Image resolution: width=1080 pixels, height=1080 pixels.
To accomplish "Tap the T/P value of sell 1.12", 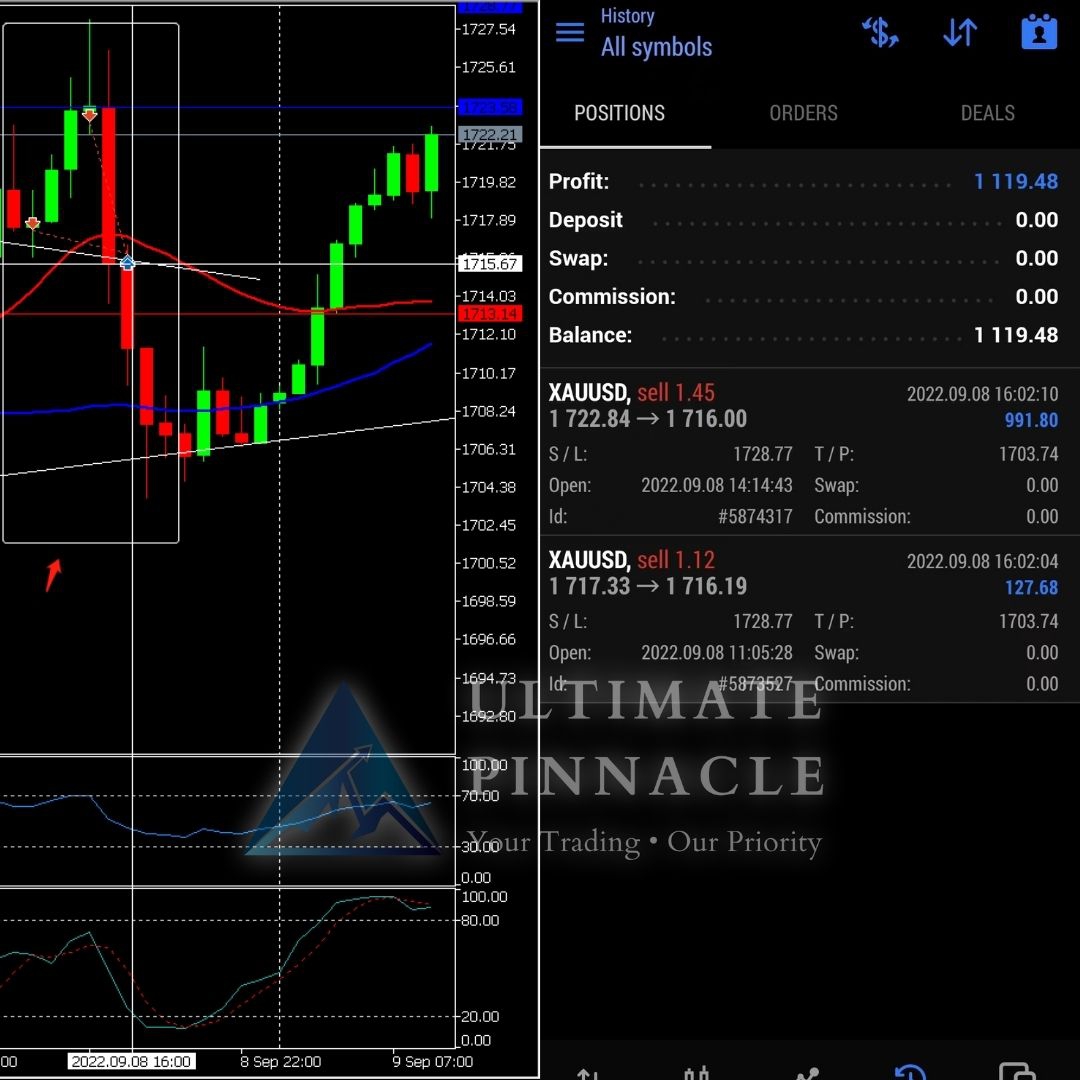I will [x=1028, y=621].
